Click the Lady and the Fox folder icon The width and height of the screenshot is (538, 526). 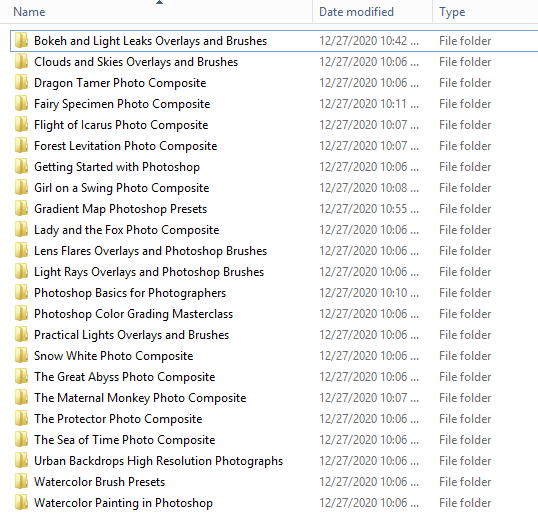(x=21, y=230)
